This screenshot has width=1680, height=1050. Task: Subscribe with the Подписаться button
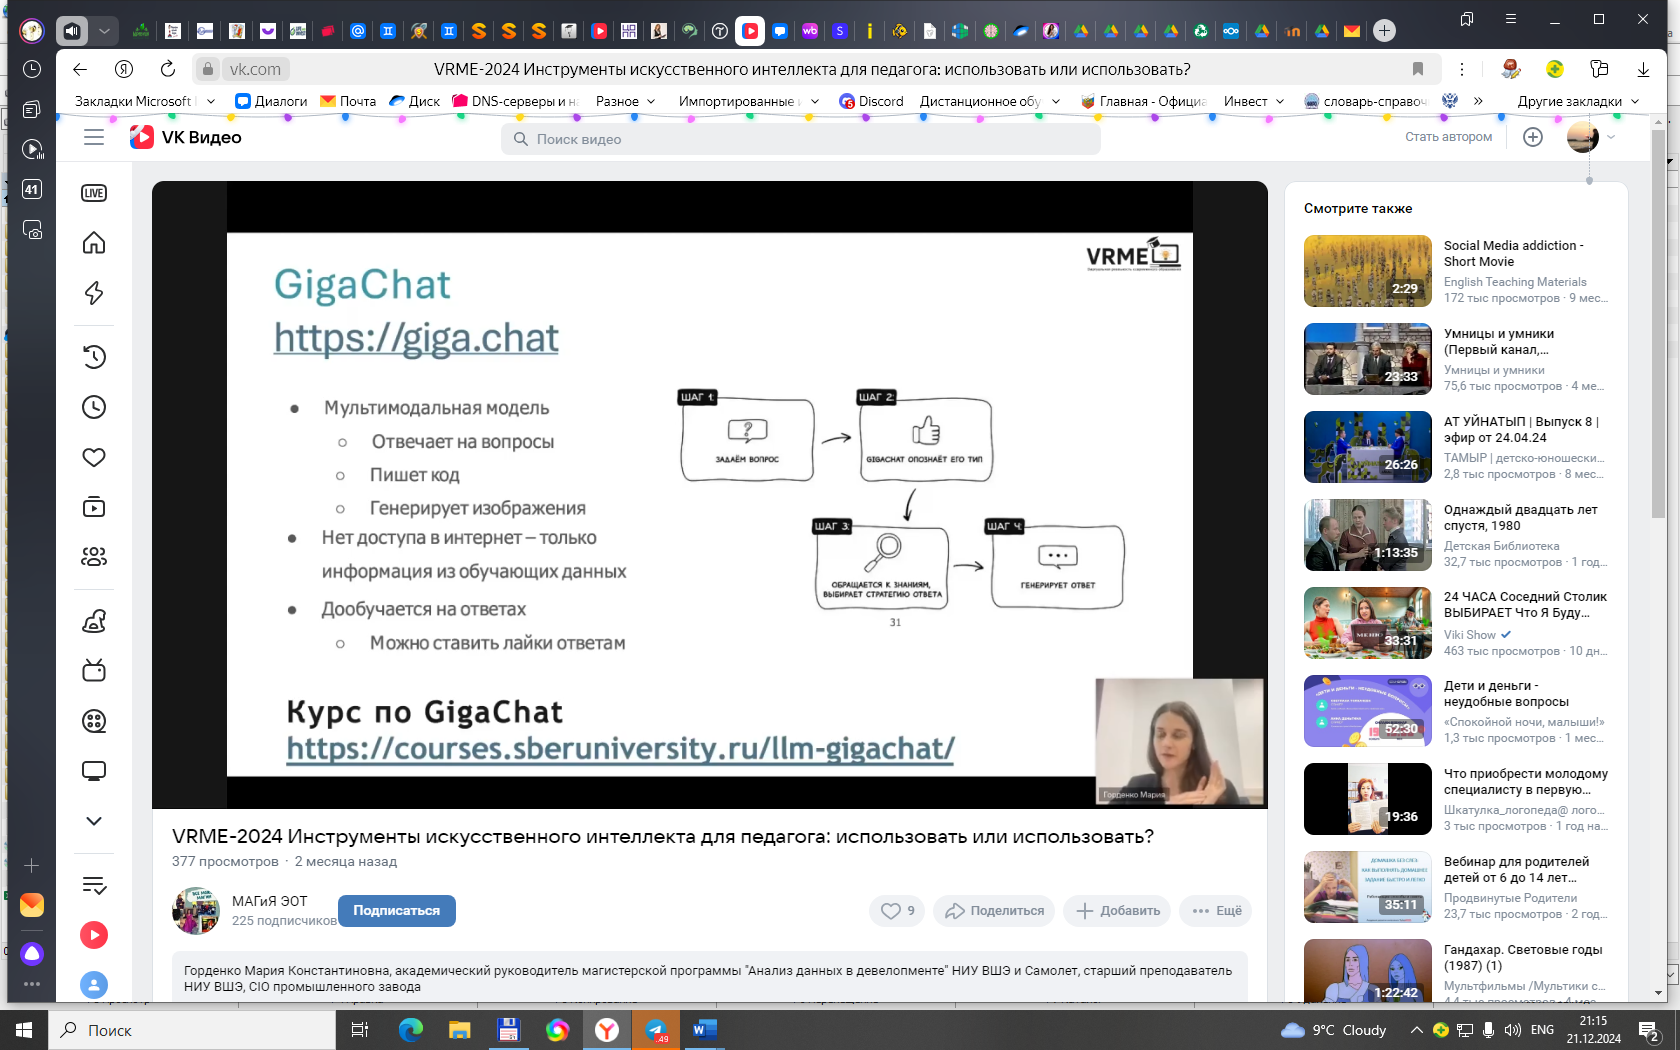[396, 911]
